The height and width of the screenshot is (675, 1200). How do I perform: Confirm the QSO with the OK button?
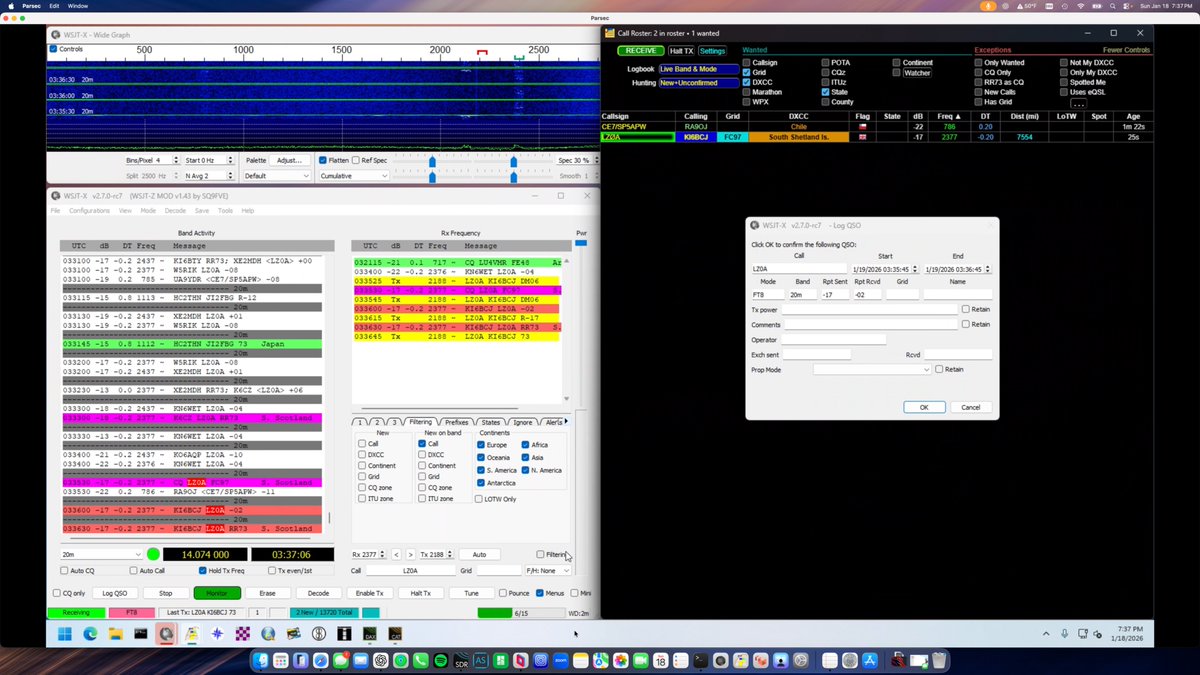click(x=924, y=407)
